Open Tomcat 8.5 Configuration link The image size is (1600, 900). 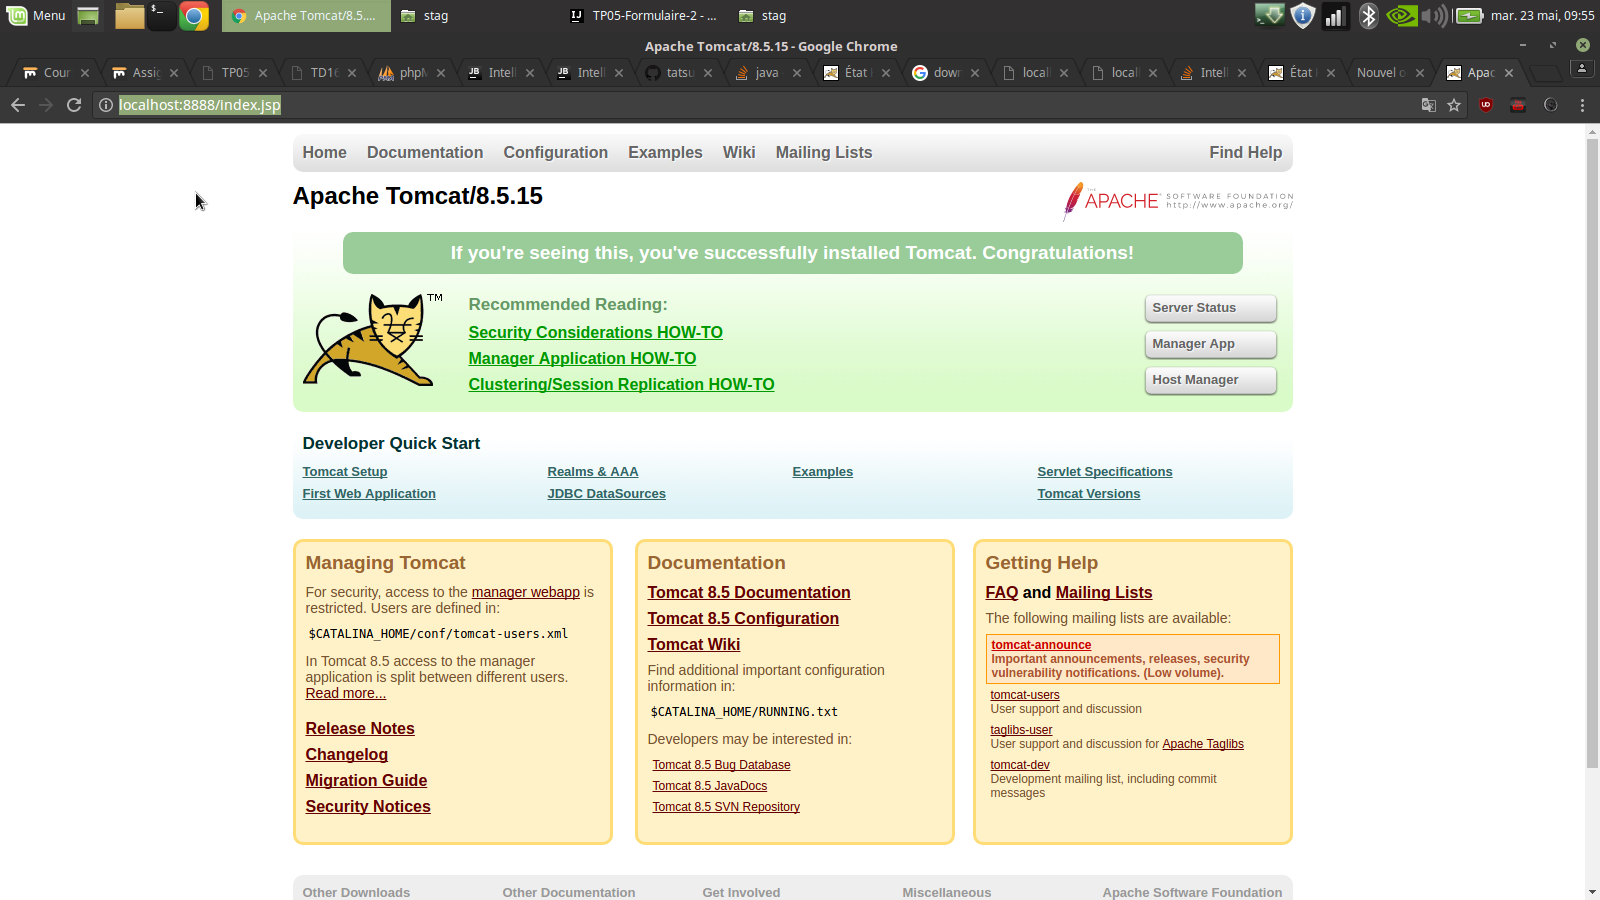click(x=743, y=619)
